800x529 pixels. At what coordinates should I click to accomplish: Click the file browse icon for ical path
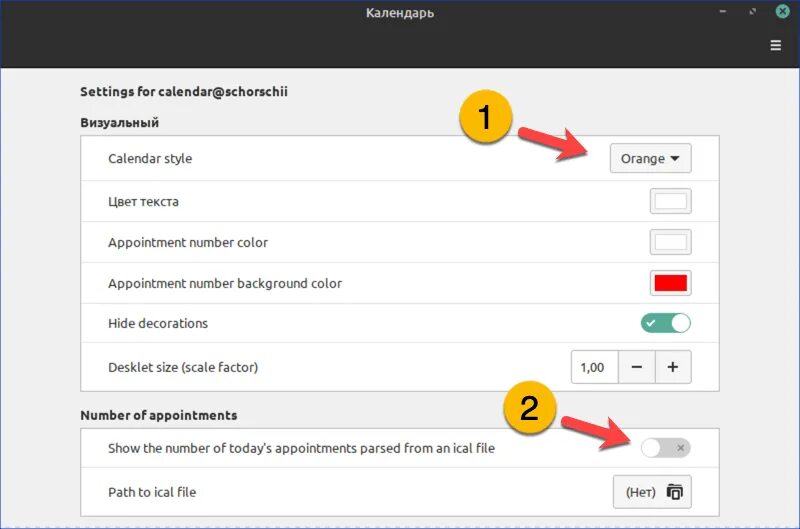pyautogui.click(x=674, y=492)
